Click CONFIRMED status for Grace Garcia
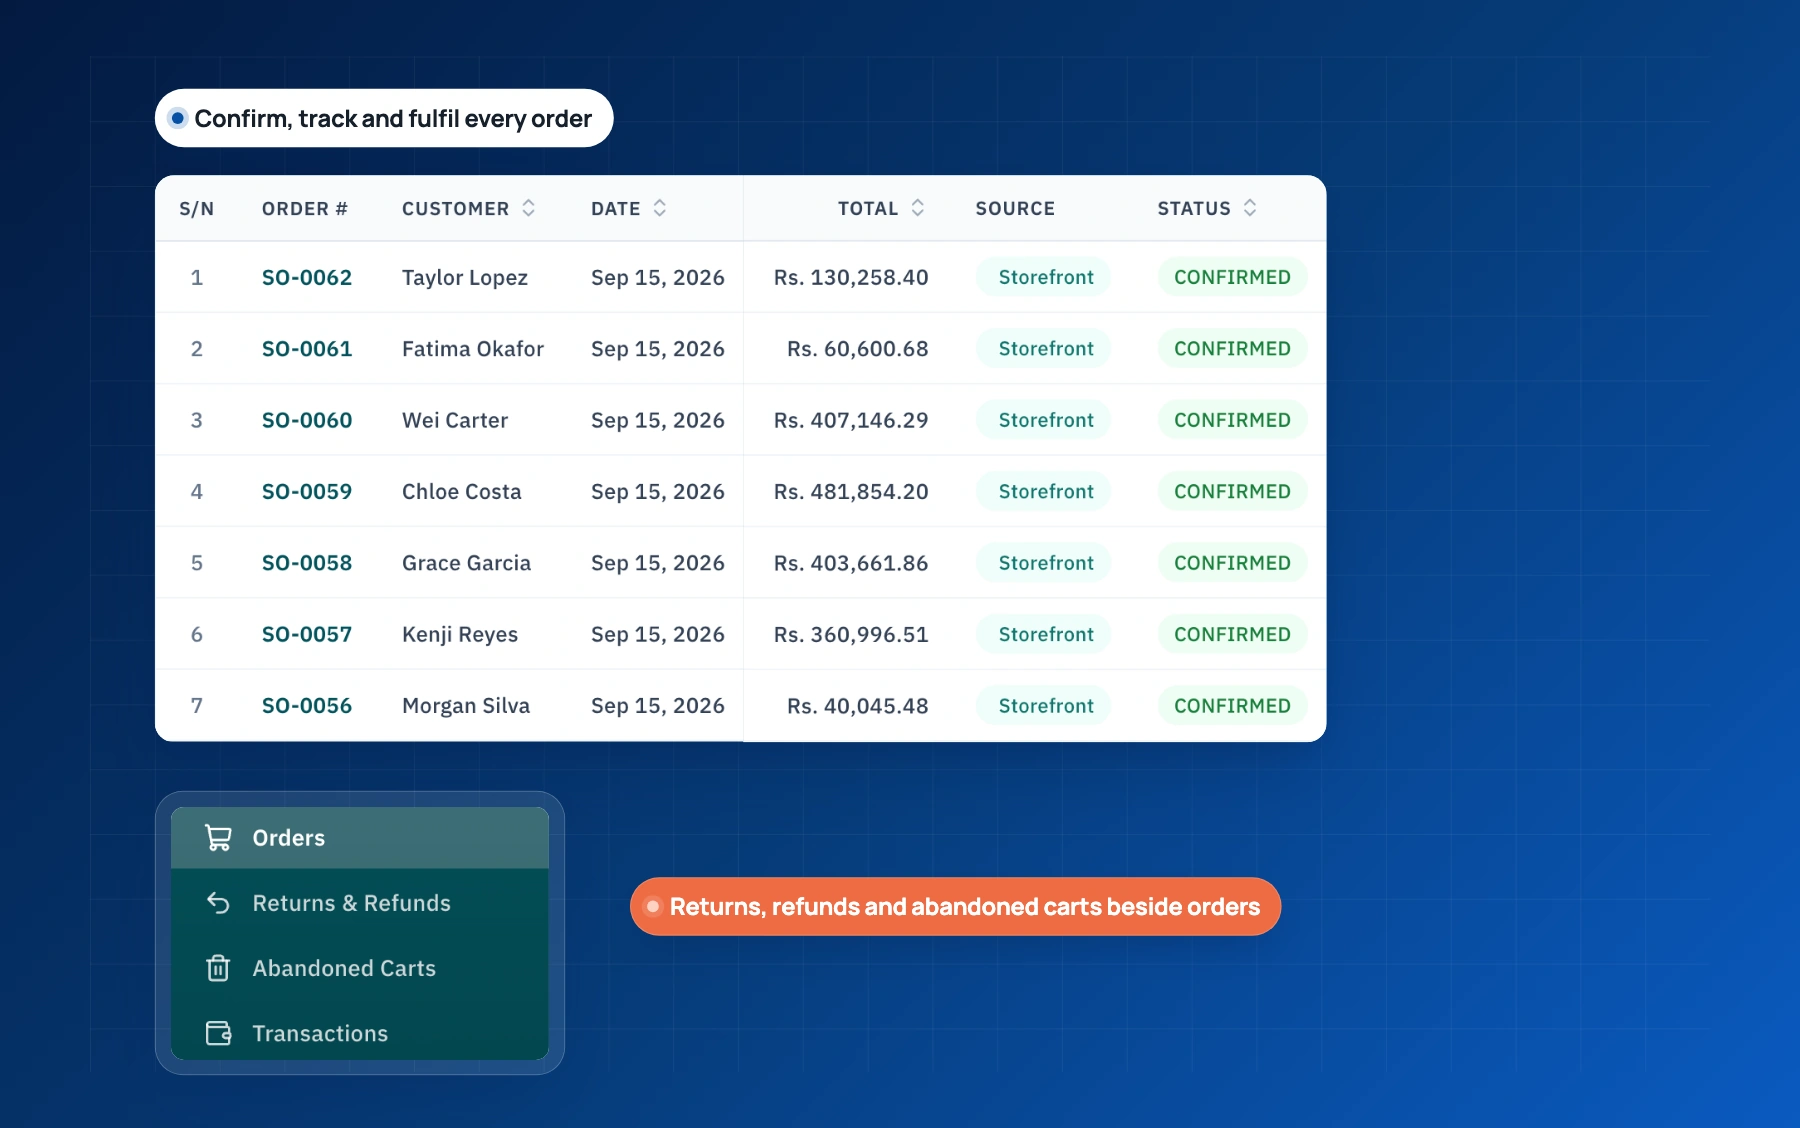The image size is (1800, 1128). coord(1232,563)
